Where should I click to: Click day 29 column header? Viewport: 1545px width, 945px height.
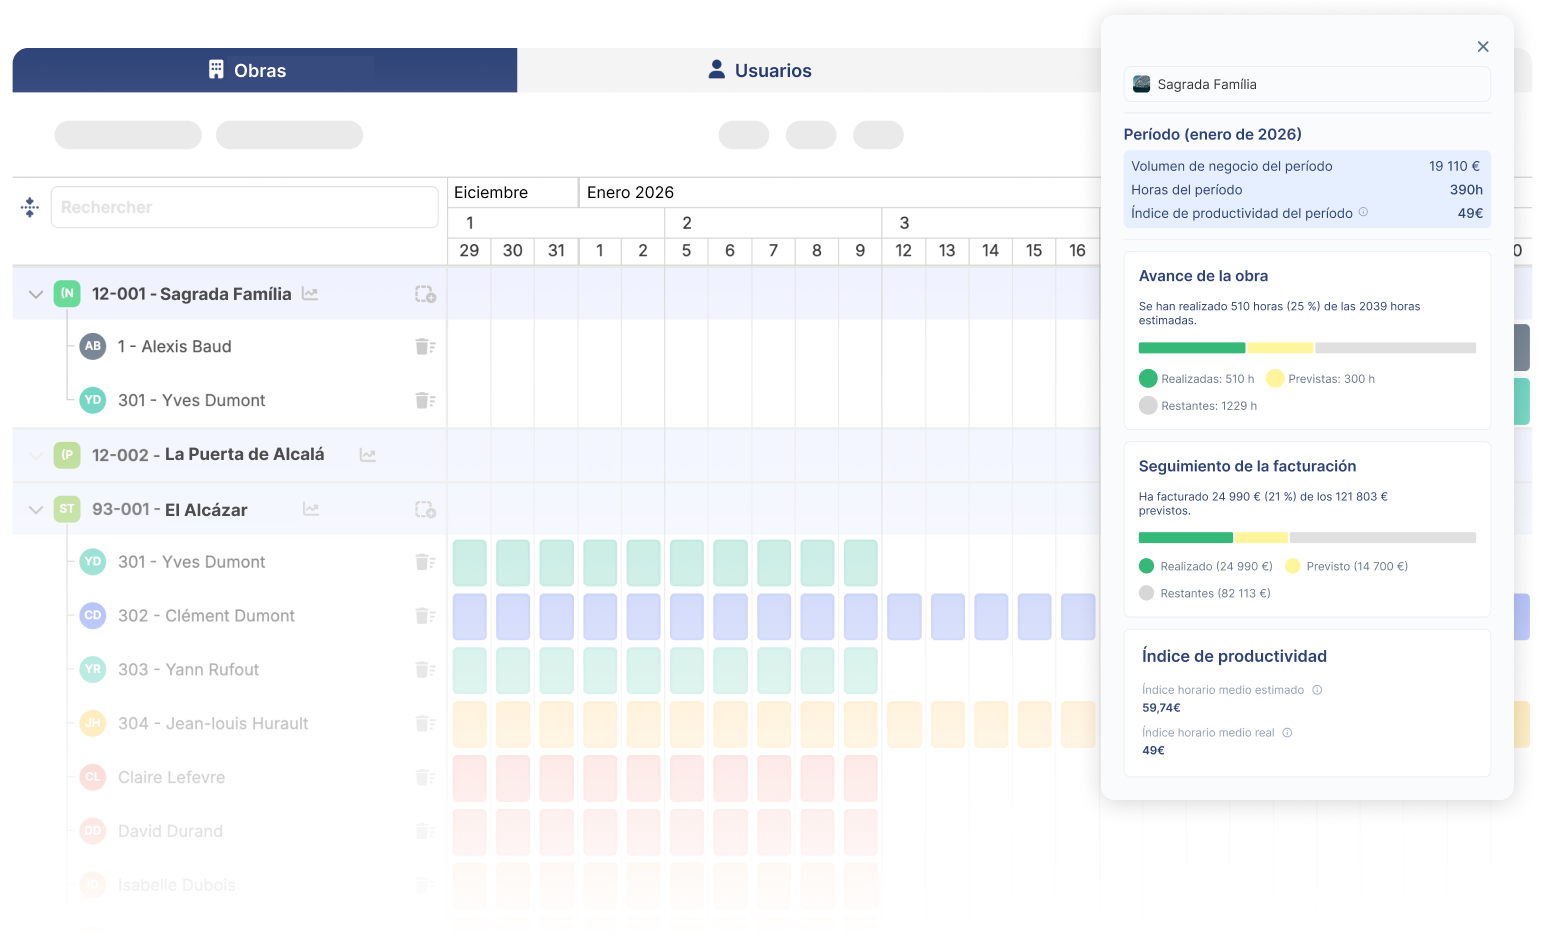tap(469, 251)
